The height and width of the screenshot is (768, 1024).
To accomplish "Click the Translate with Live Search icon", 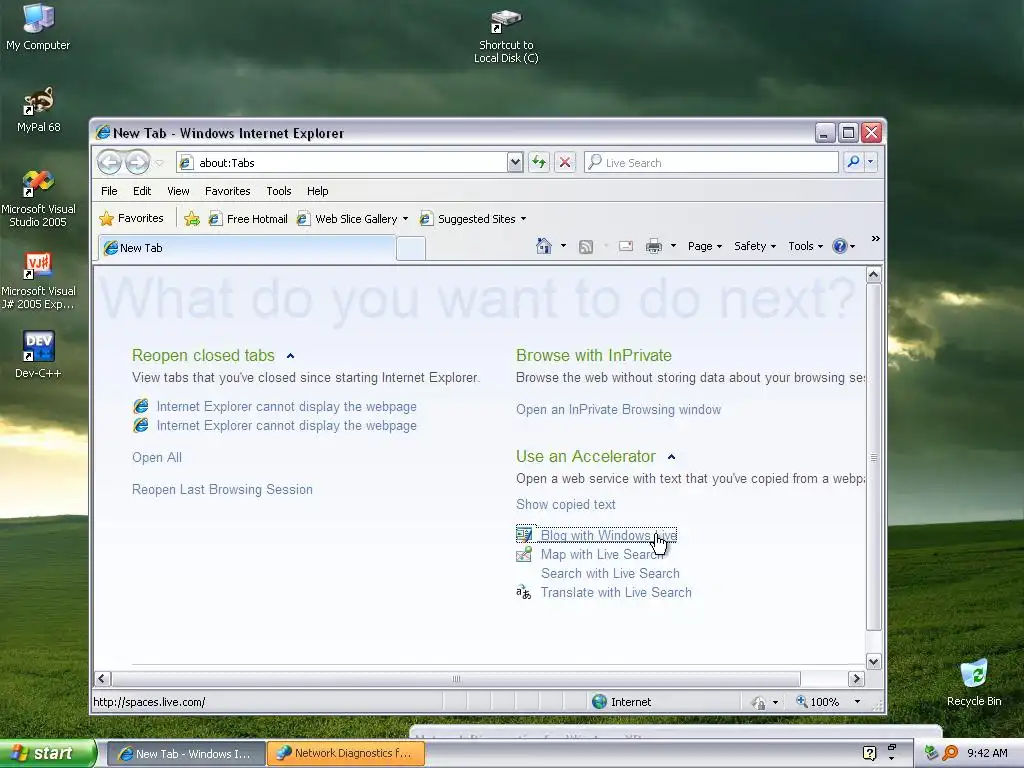I will pyautogui.click(x=524, y=592).
